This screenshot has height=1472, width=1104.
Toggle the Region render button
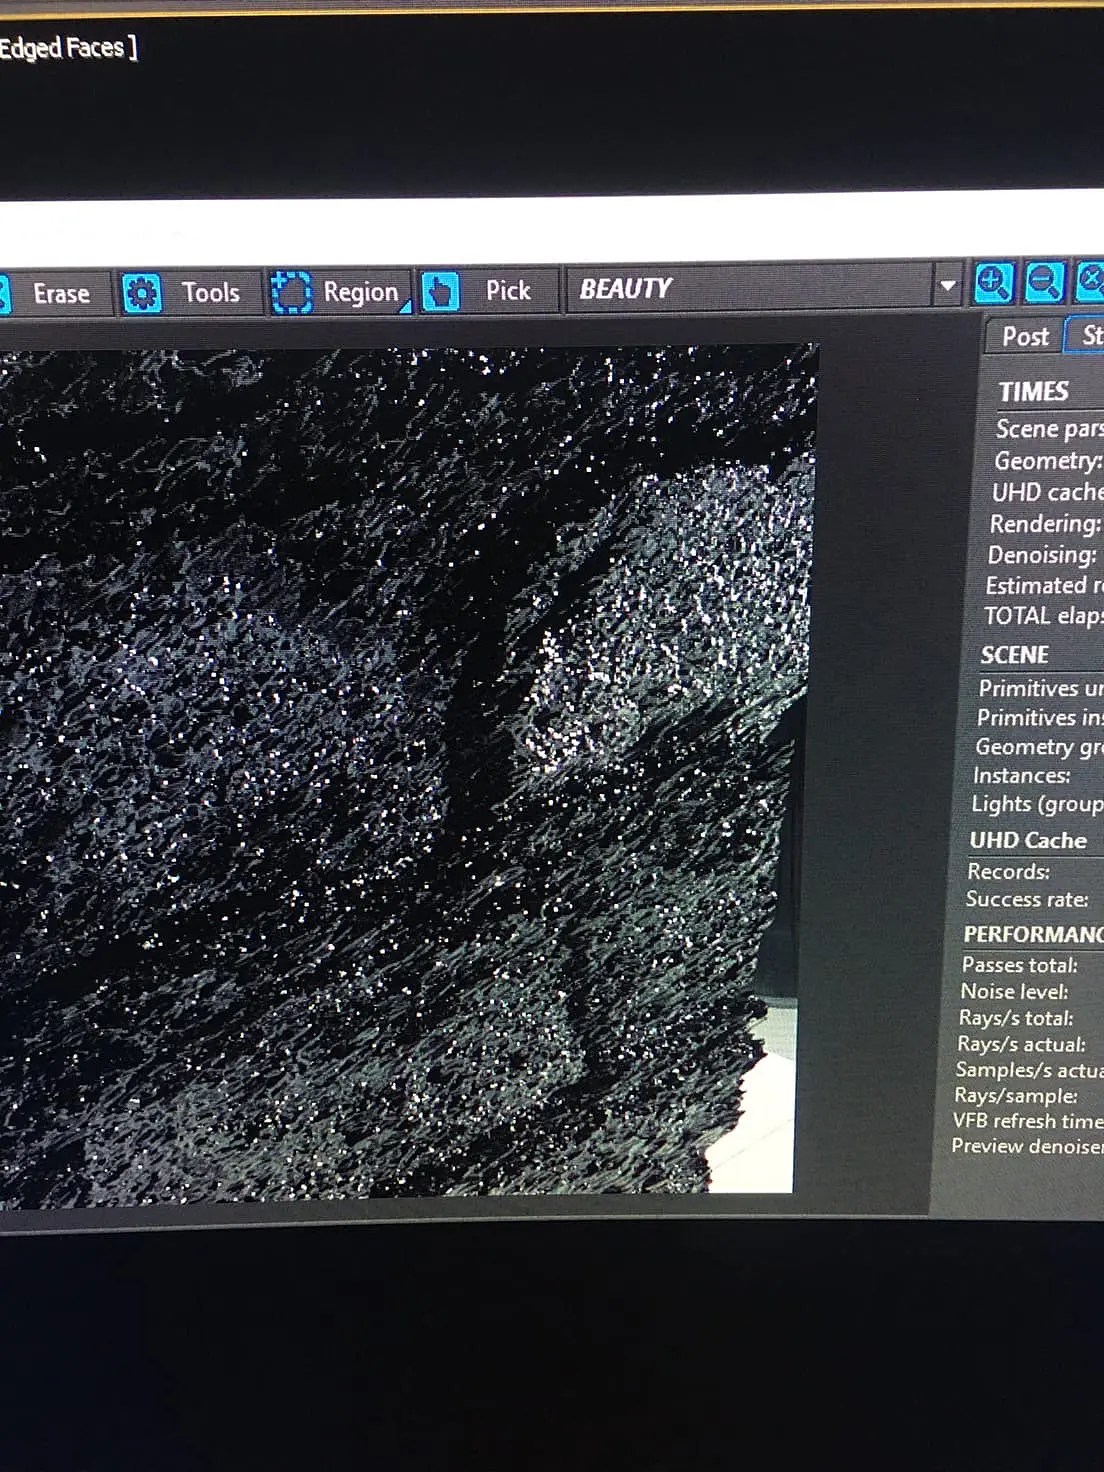[339, 293]
